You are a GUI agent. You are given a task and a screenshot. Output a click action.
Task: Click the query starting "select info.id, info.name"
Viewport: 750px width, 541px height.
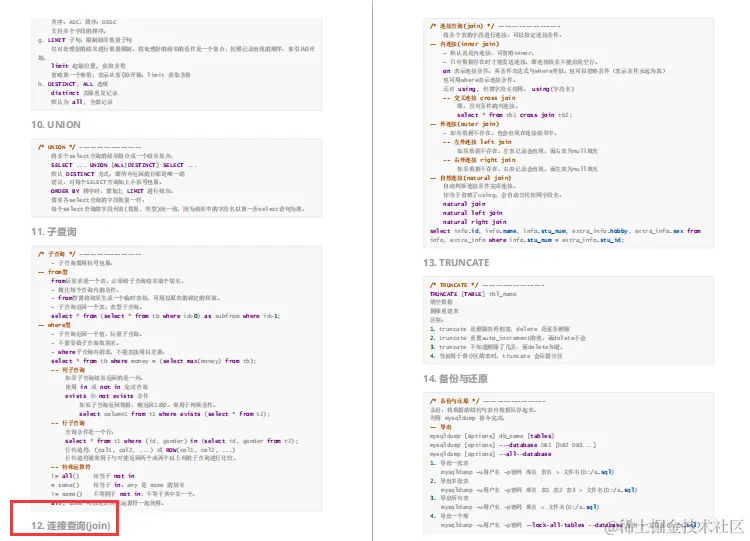pos(565,235)
